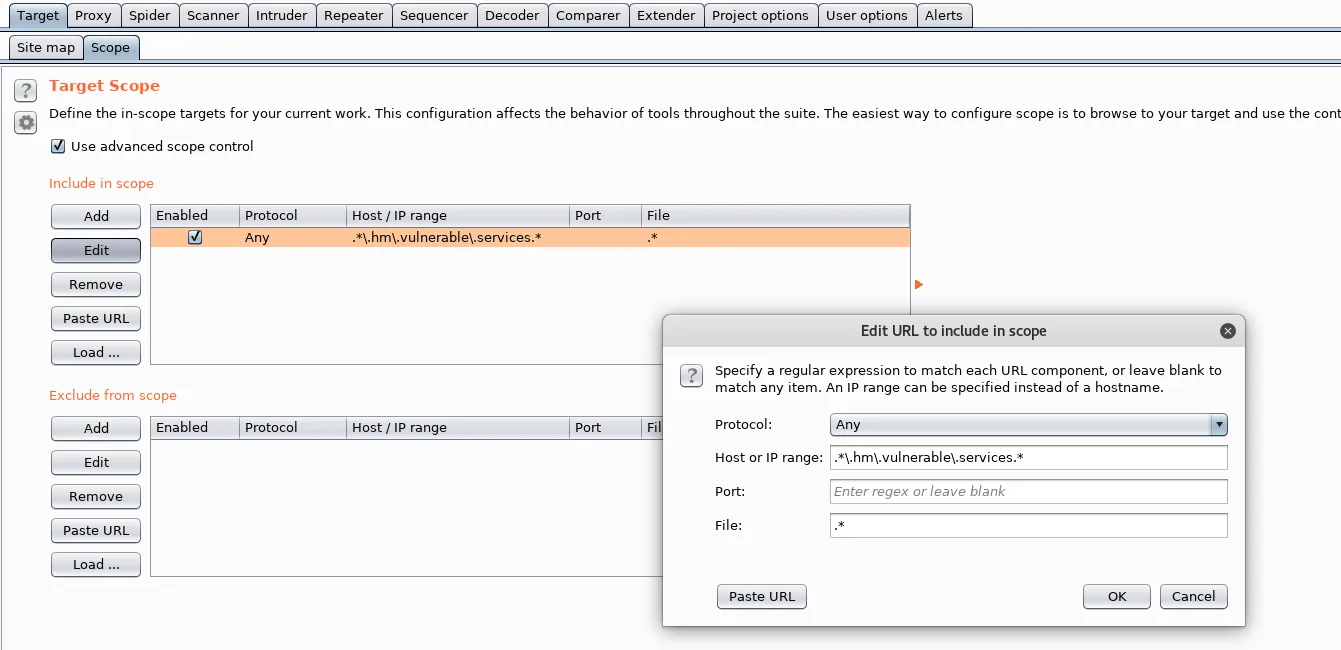Open the Extender tab

pyautogui.click(x=666, y=15)
